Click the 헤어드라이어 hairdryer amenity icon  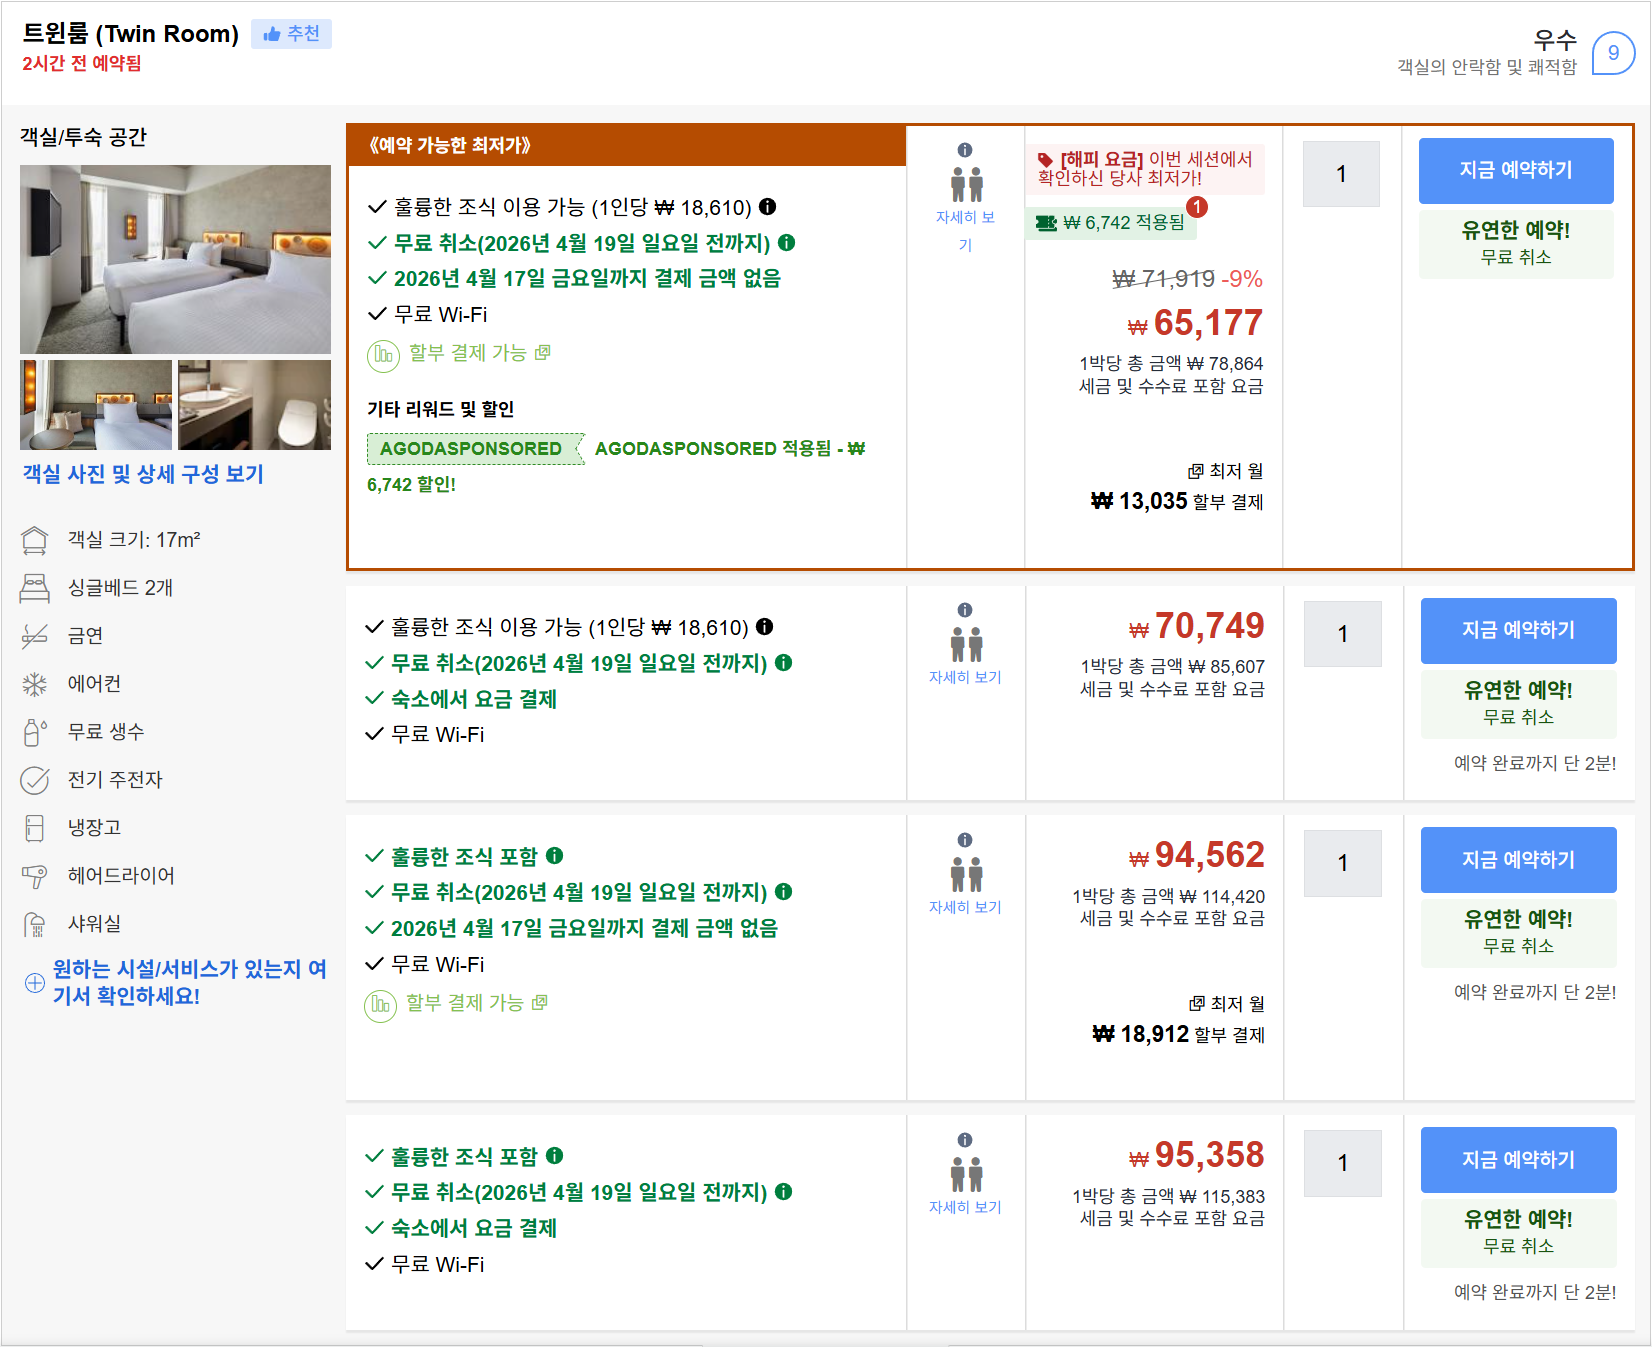tap(35, 875)
